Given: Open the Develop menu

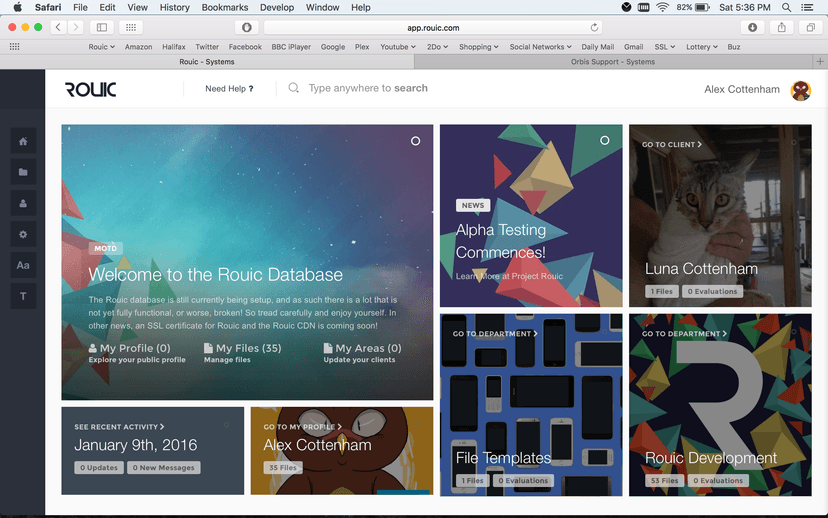Looking at the screenshot, I should point(277,7).
